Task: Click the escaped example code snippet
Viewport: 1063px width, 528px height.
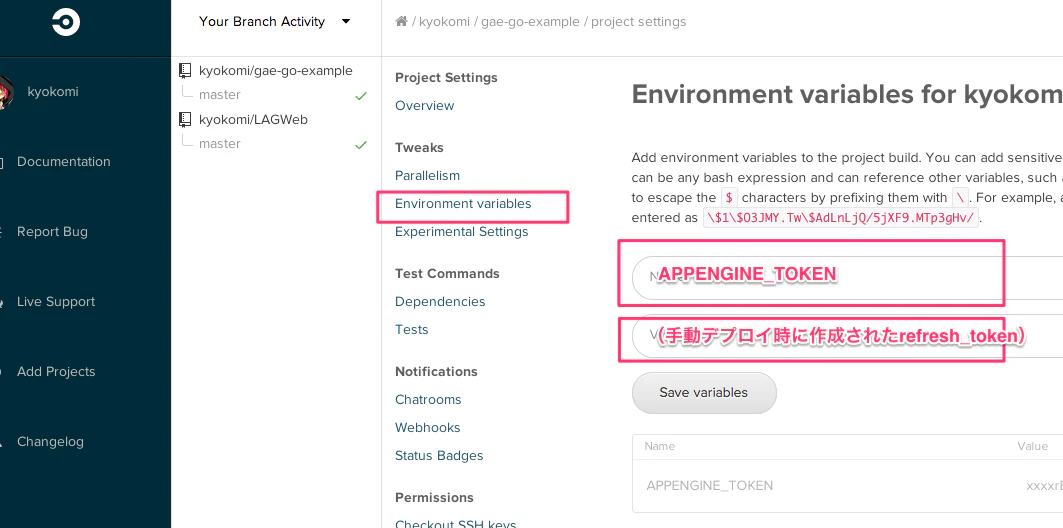Action: [x=841, y=218]
